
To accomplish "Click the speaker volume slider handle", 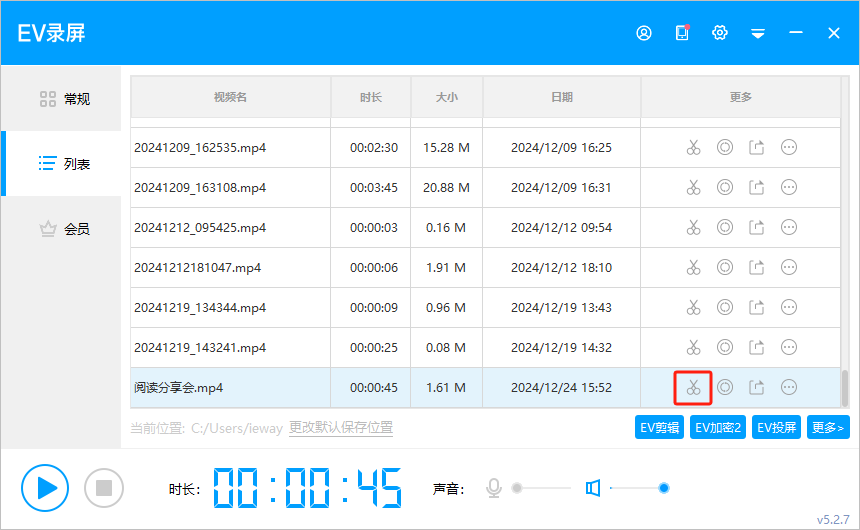I will pyautogui.click(x=664, y=488).
